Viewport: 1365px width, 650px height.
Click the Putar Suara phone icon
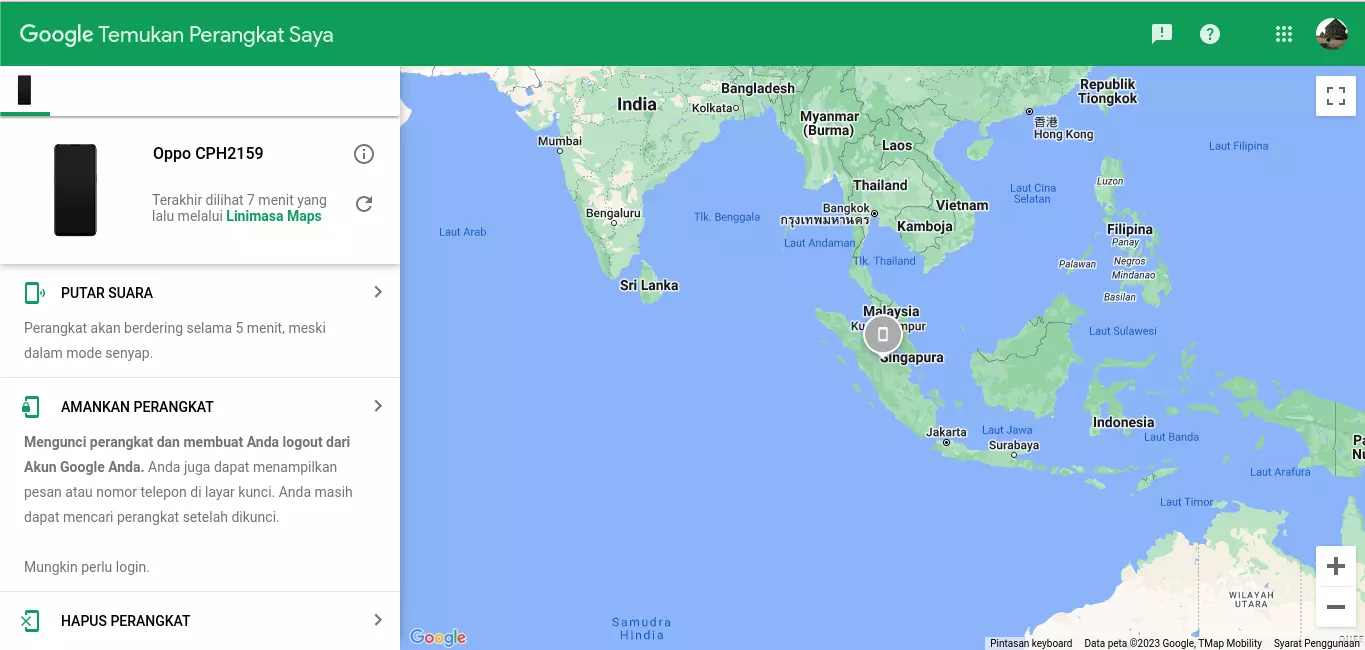[34, 293]
